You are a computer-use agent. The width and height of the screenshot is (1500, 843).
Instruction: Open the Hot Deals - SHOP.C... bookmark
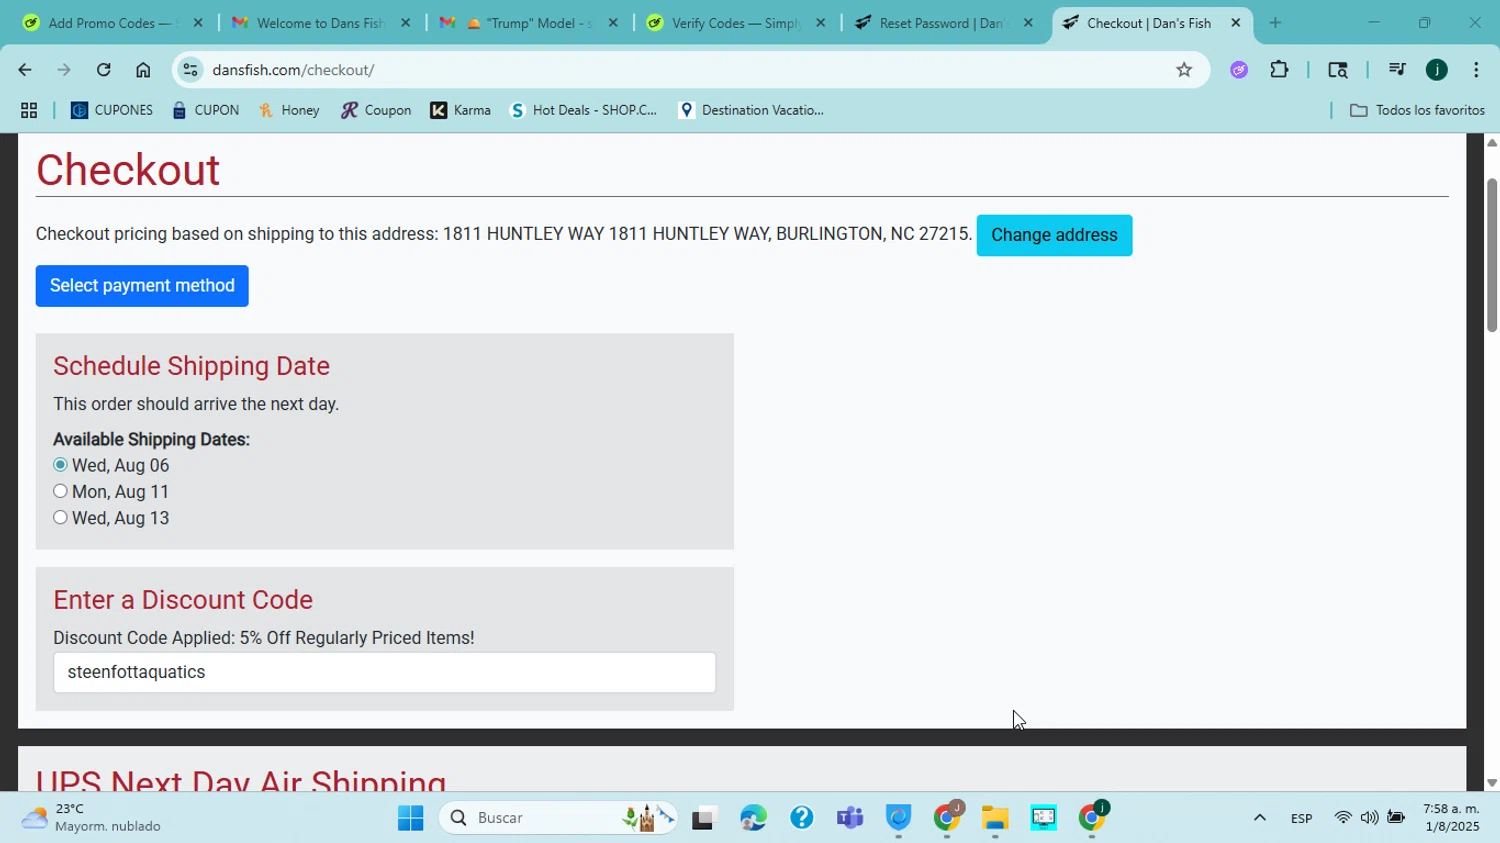(584, 111)
